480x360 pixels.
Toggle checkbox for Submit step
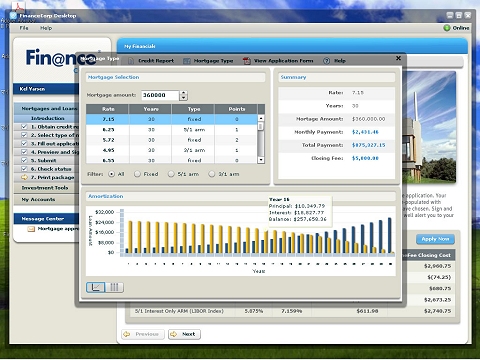point(24,160)
